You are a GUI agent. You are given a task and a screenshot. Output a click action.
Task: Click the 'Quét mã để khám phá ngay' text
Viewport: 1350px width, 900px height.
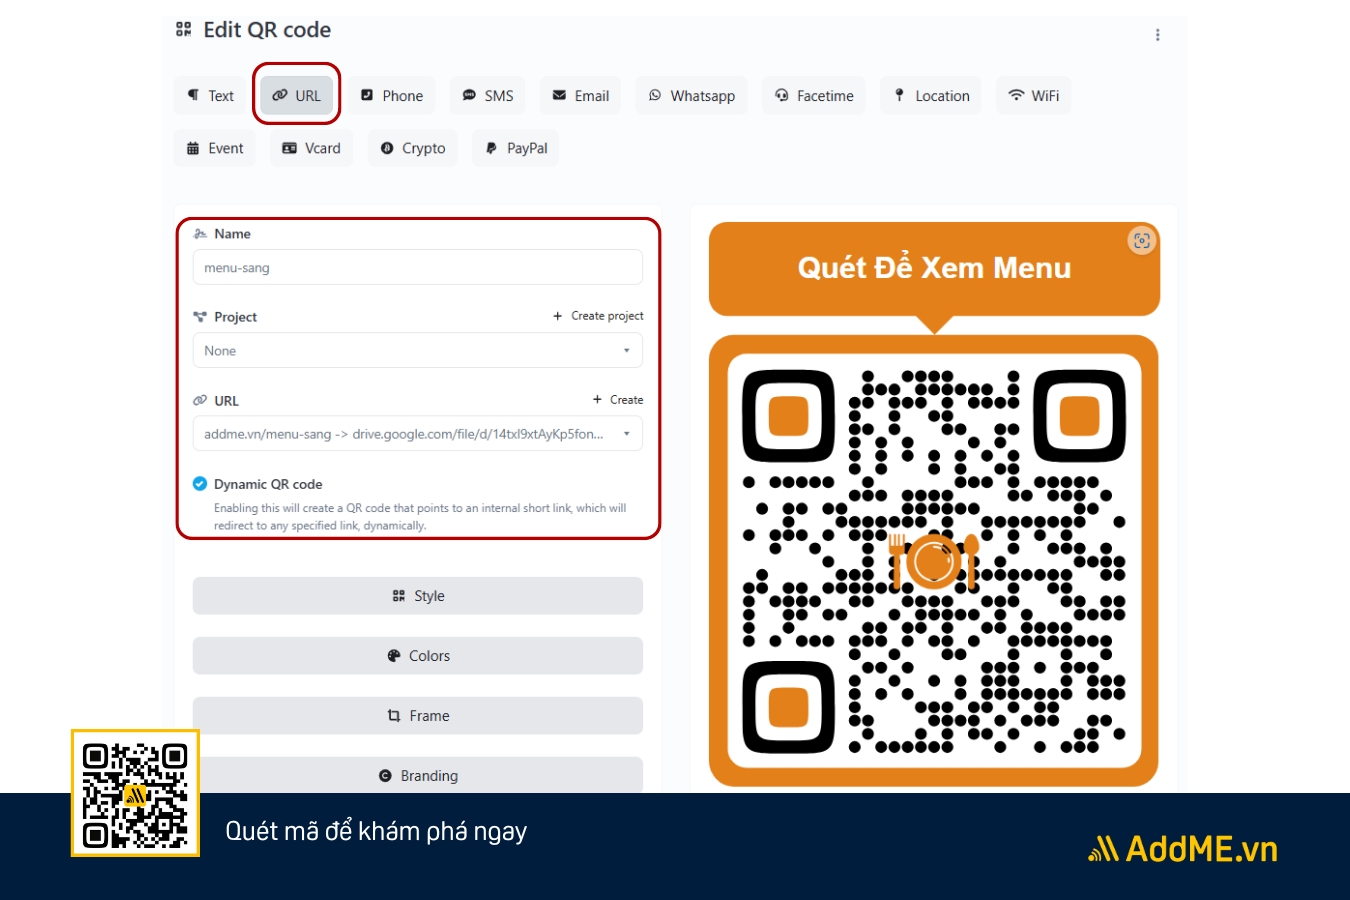pos(376,832)
